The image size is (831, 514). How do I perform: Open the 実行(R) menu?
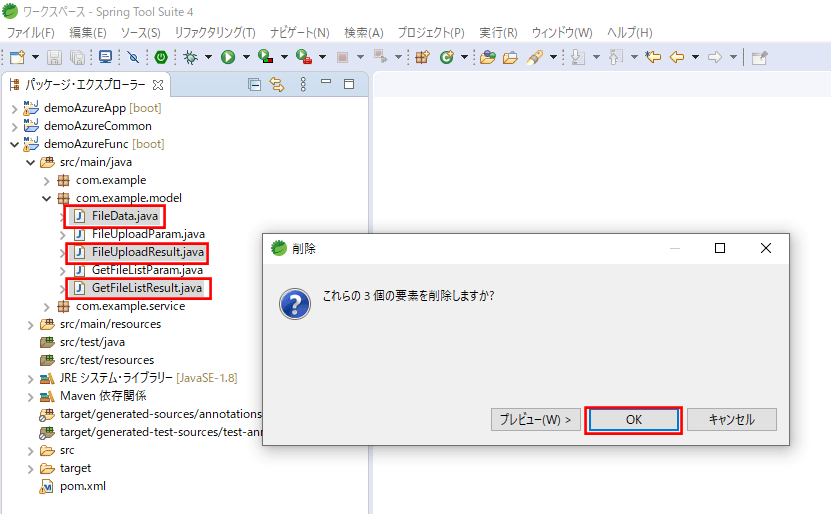coord(498,33)
